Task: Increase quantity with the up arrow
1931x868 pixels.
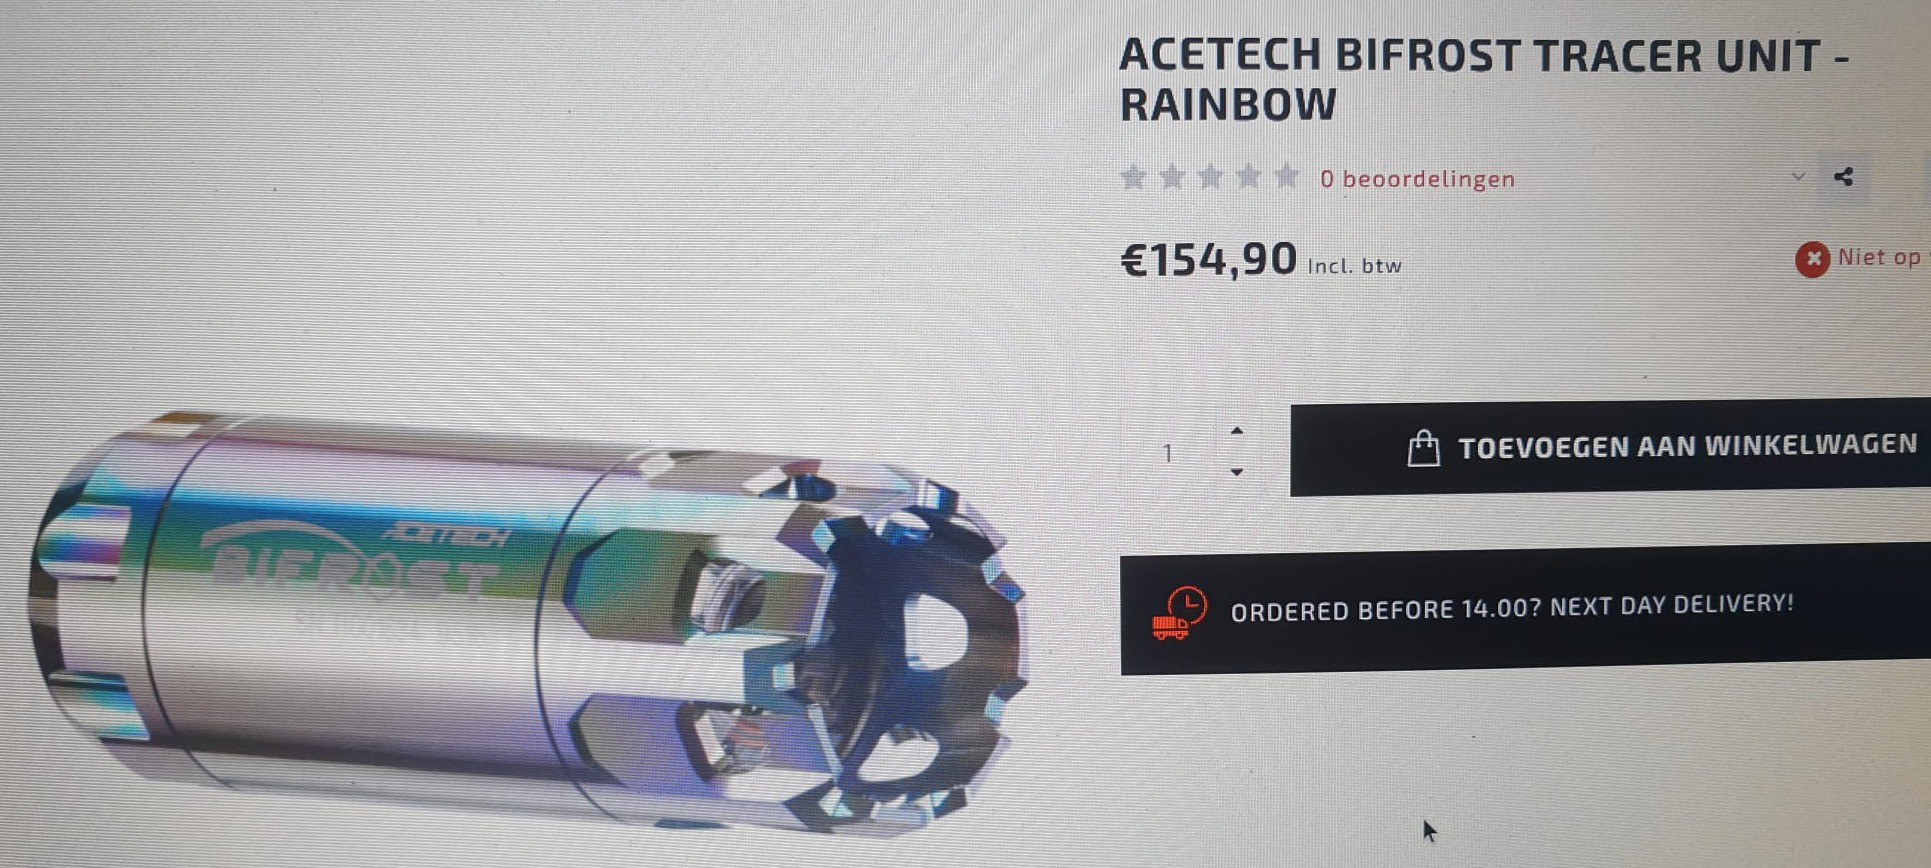Action: pyautogui.click(x=1237, y=431)
